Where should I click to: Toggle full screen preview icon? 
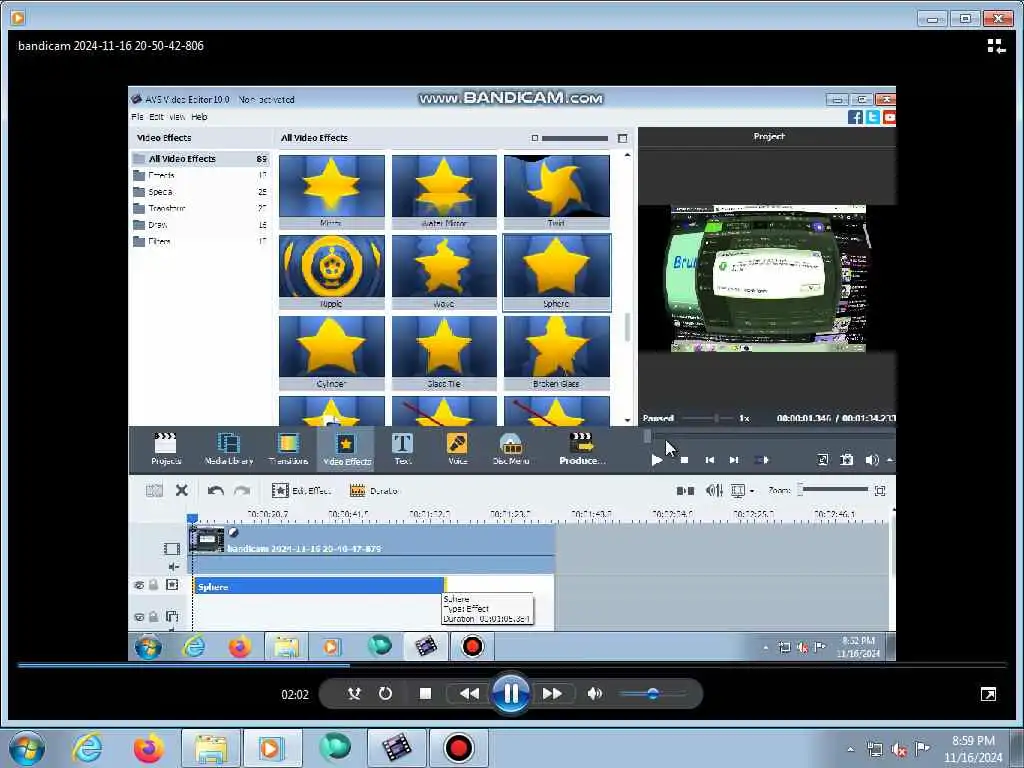[823, 460]
